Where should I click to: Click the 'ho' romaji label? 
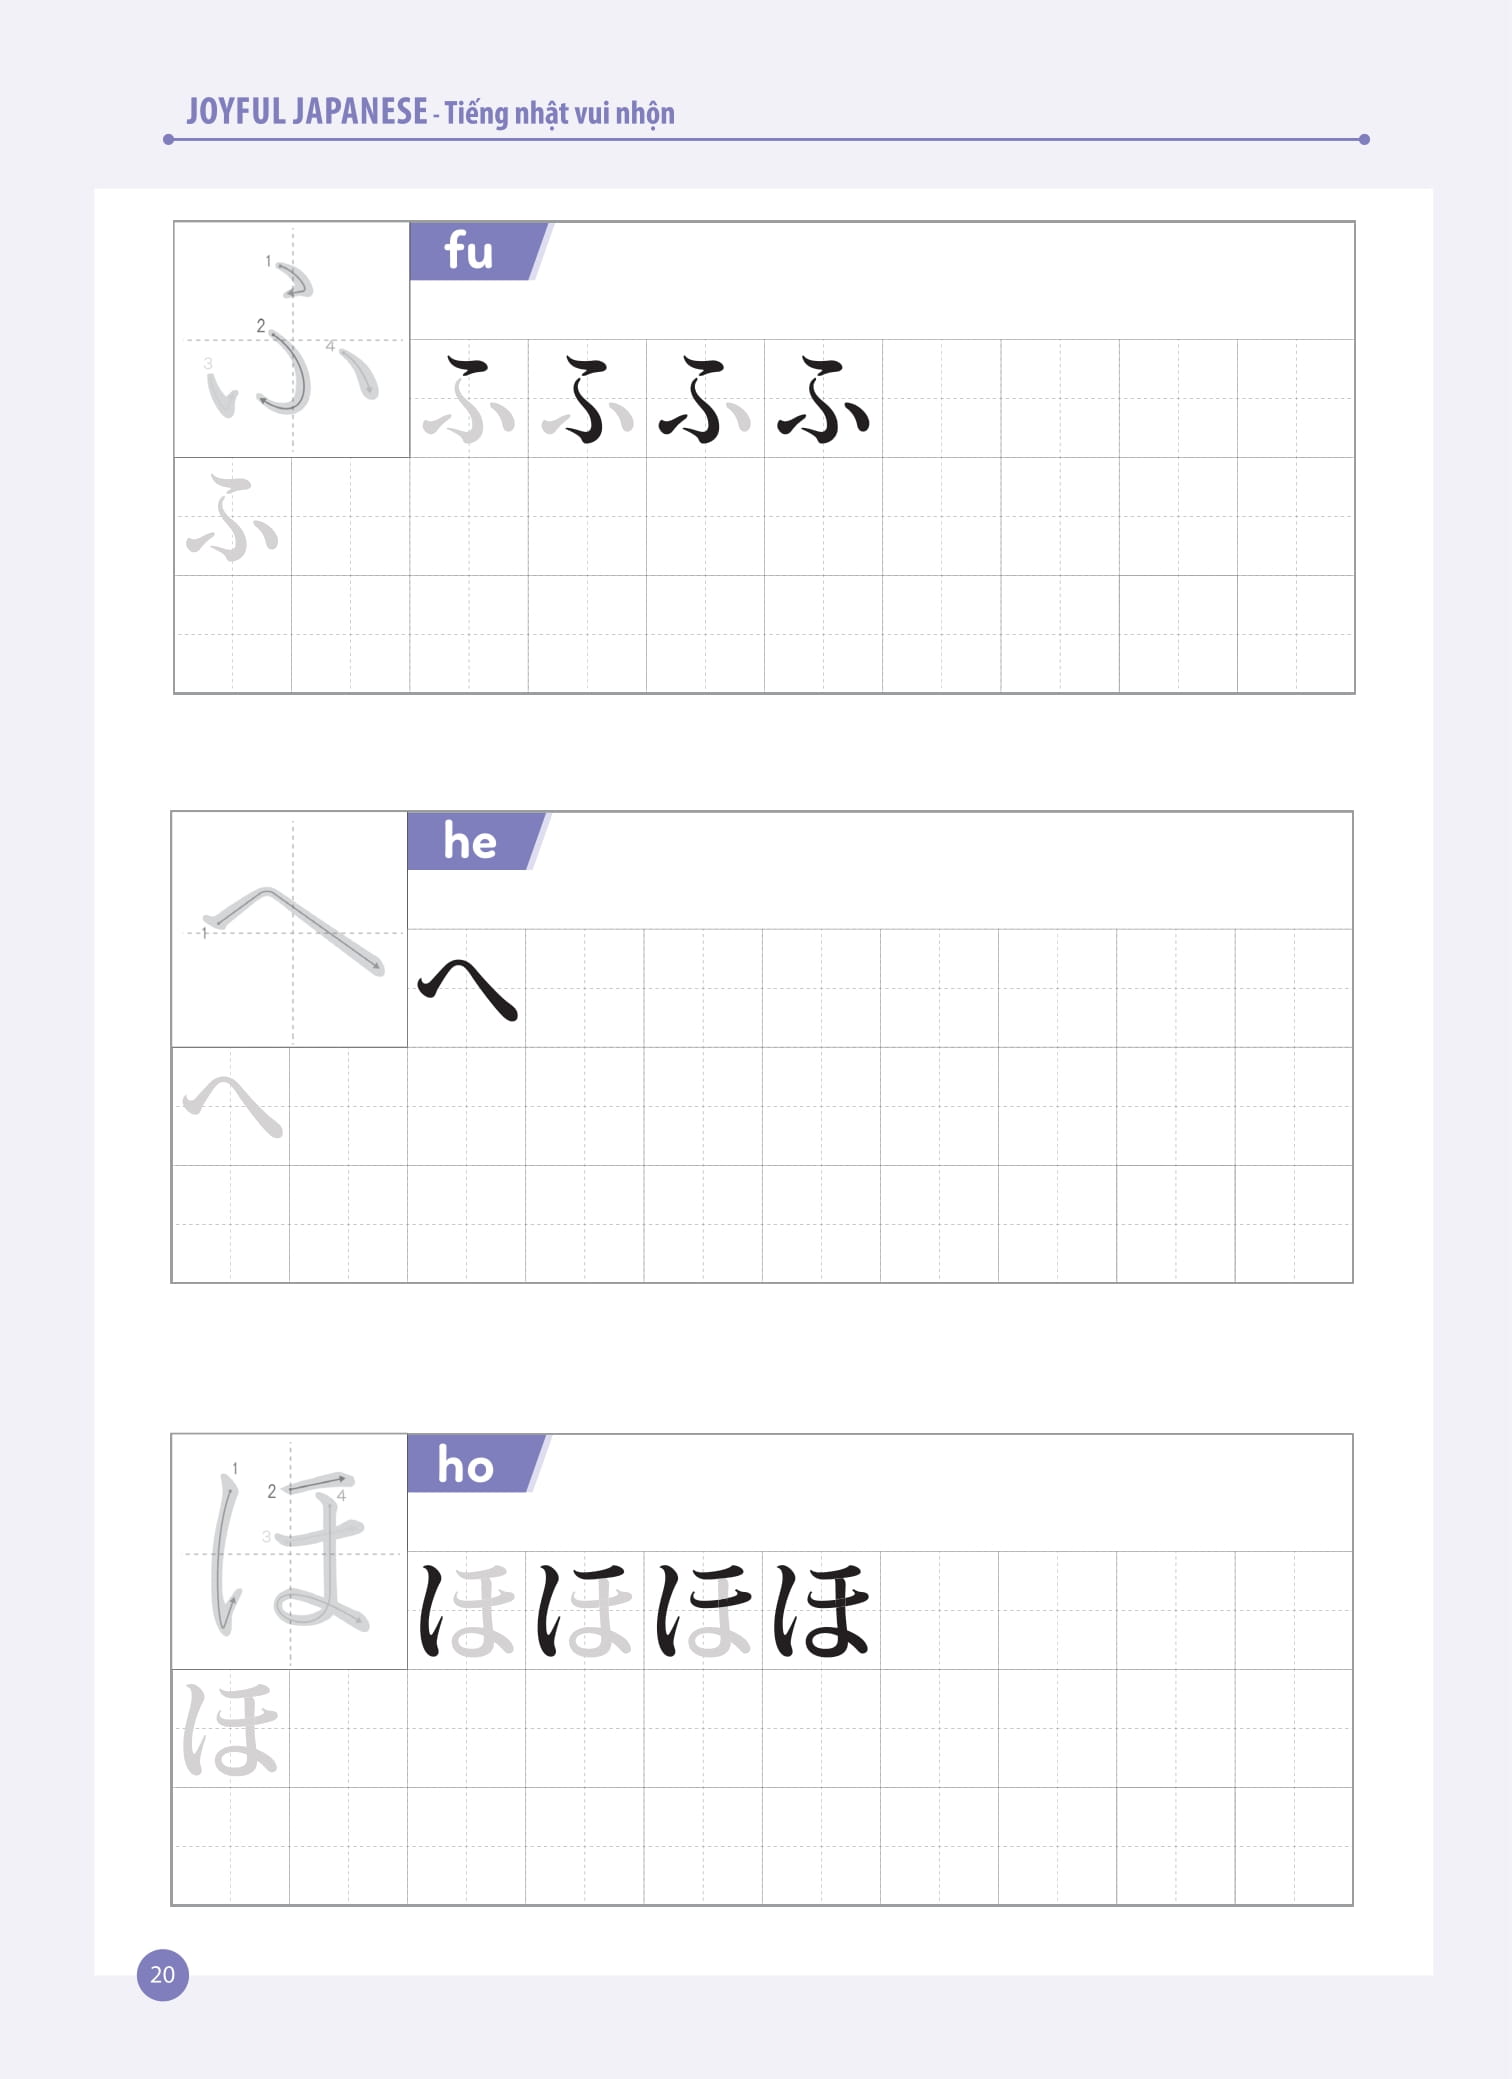466,1464
